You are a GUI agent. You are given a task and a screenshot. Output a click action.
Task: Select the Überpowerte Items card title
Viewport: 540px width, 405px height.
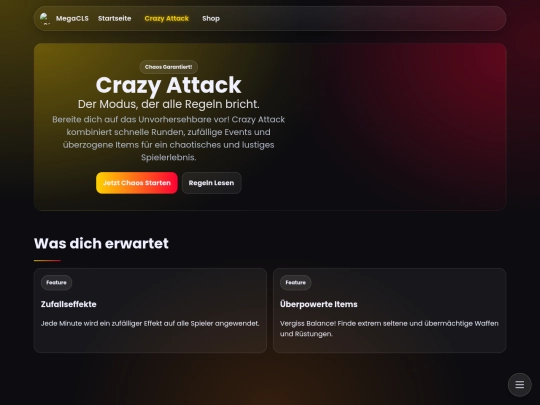click(319, 304)
